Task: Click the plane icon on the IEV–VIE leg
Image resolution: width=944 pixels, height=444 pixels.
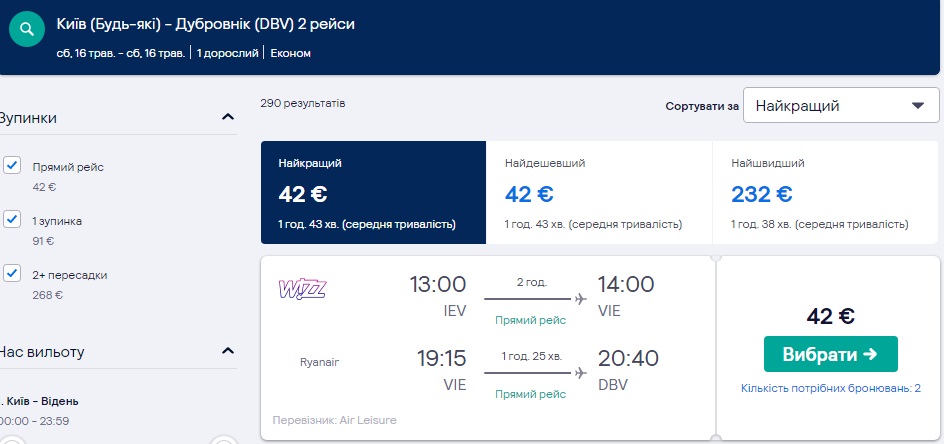Action: [x=579, y=299]
